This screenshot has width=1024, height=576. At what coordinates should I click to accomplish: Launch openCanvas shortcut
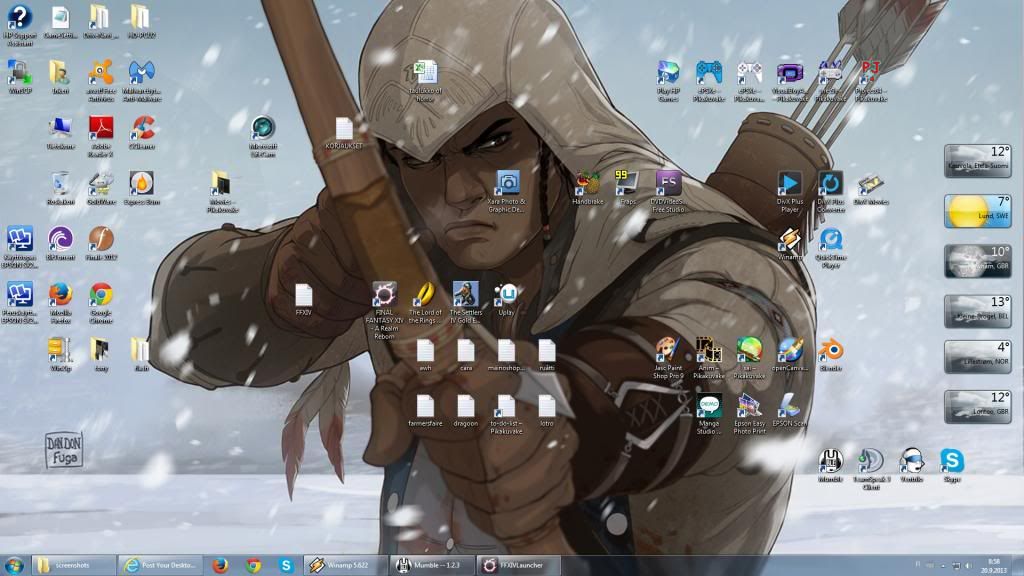[789, 355]
